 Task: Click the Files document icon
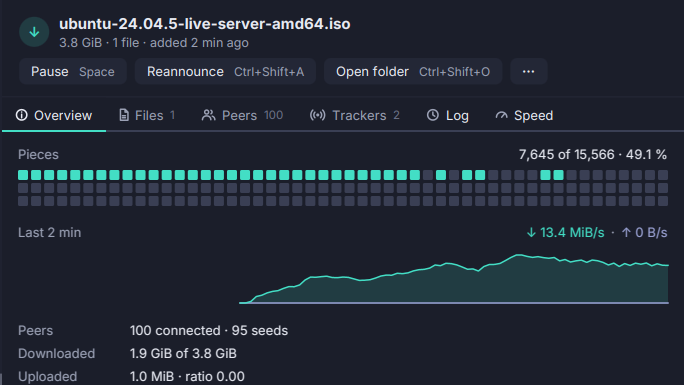(x=124, y=115)
